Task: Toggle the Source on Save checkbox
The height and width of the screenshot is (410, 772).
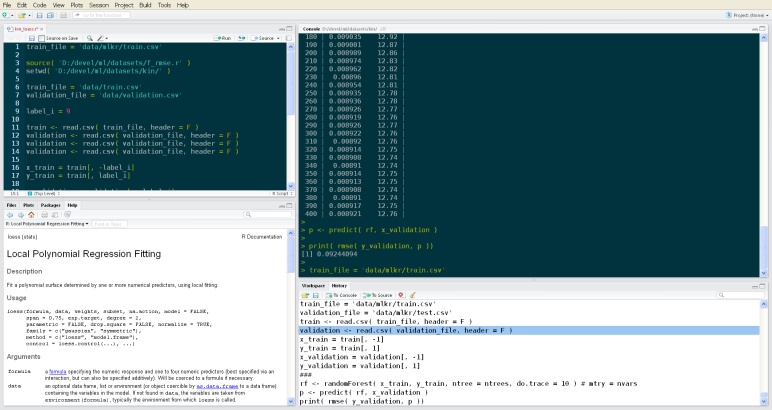Action: click(41, 38)
